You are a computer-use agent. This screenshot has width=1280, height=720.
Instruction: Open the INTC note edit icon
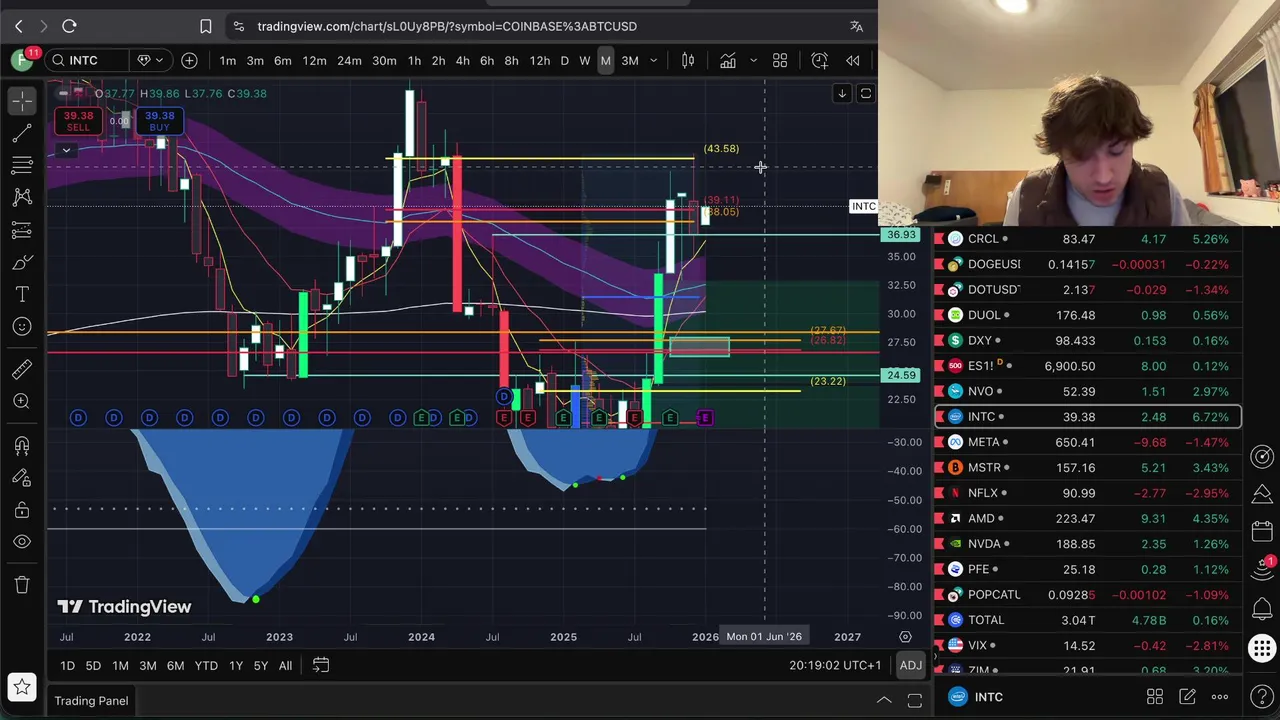click(x=1187, y=697)
